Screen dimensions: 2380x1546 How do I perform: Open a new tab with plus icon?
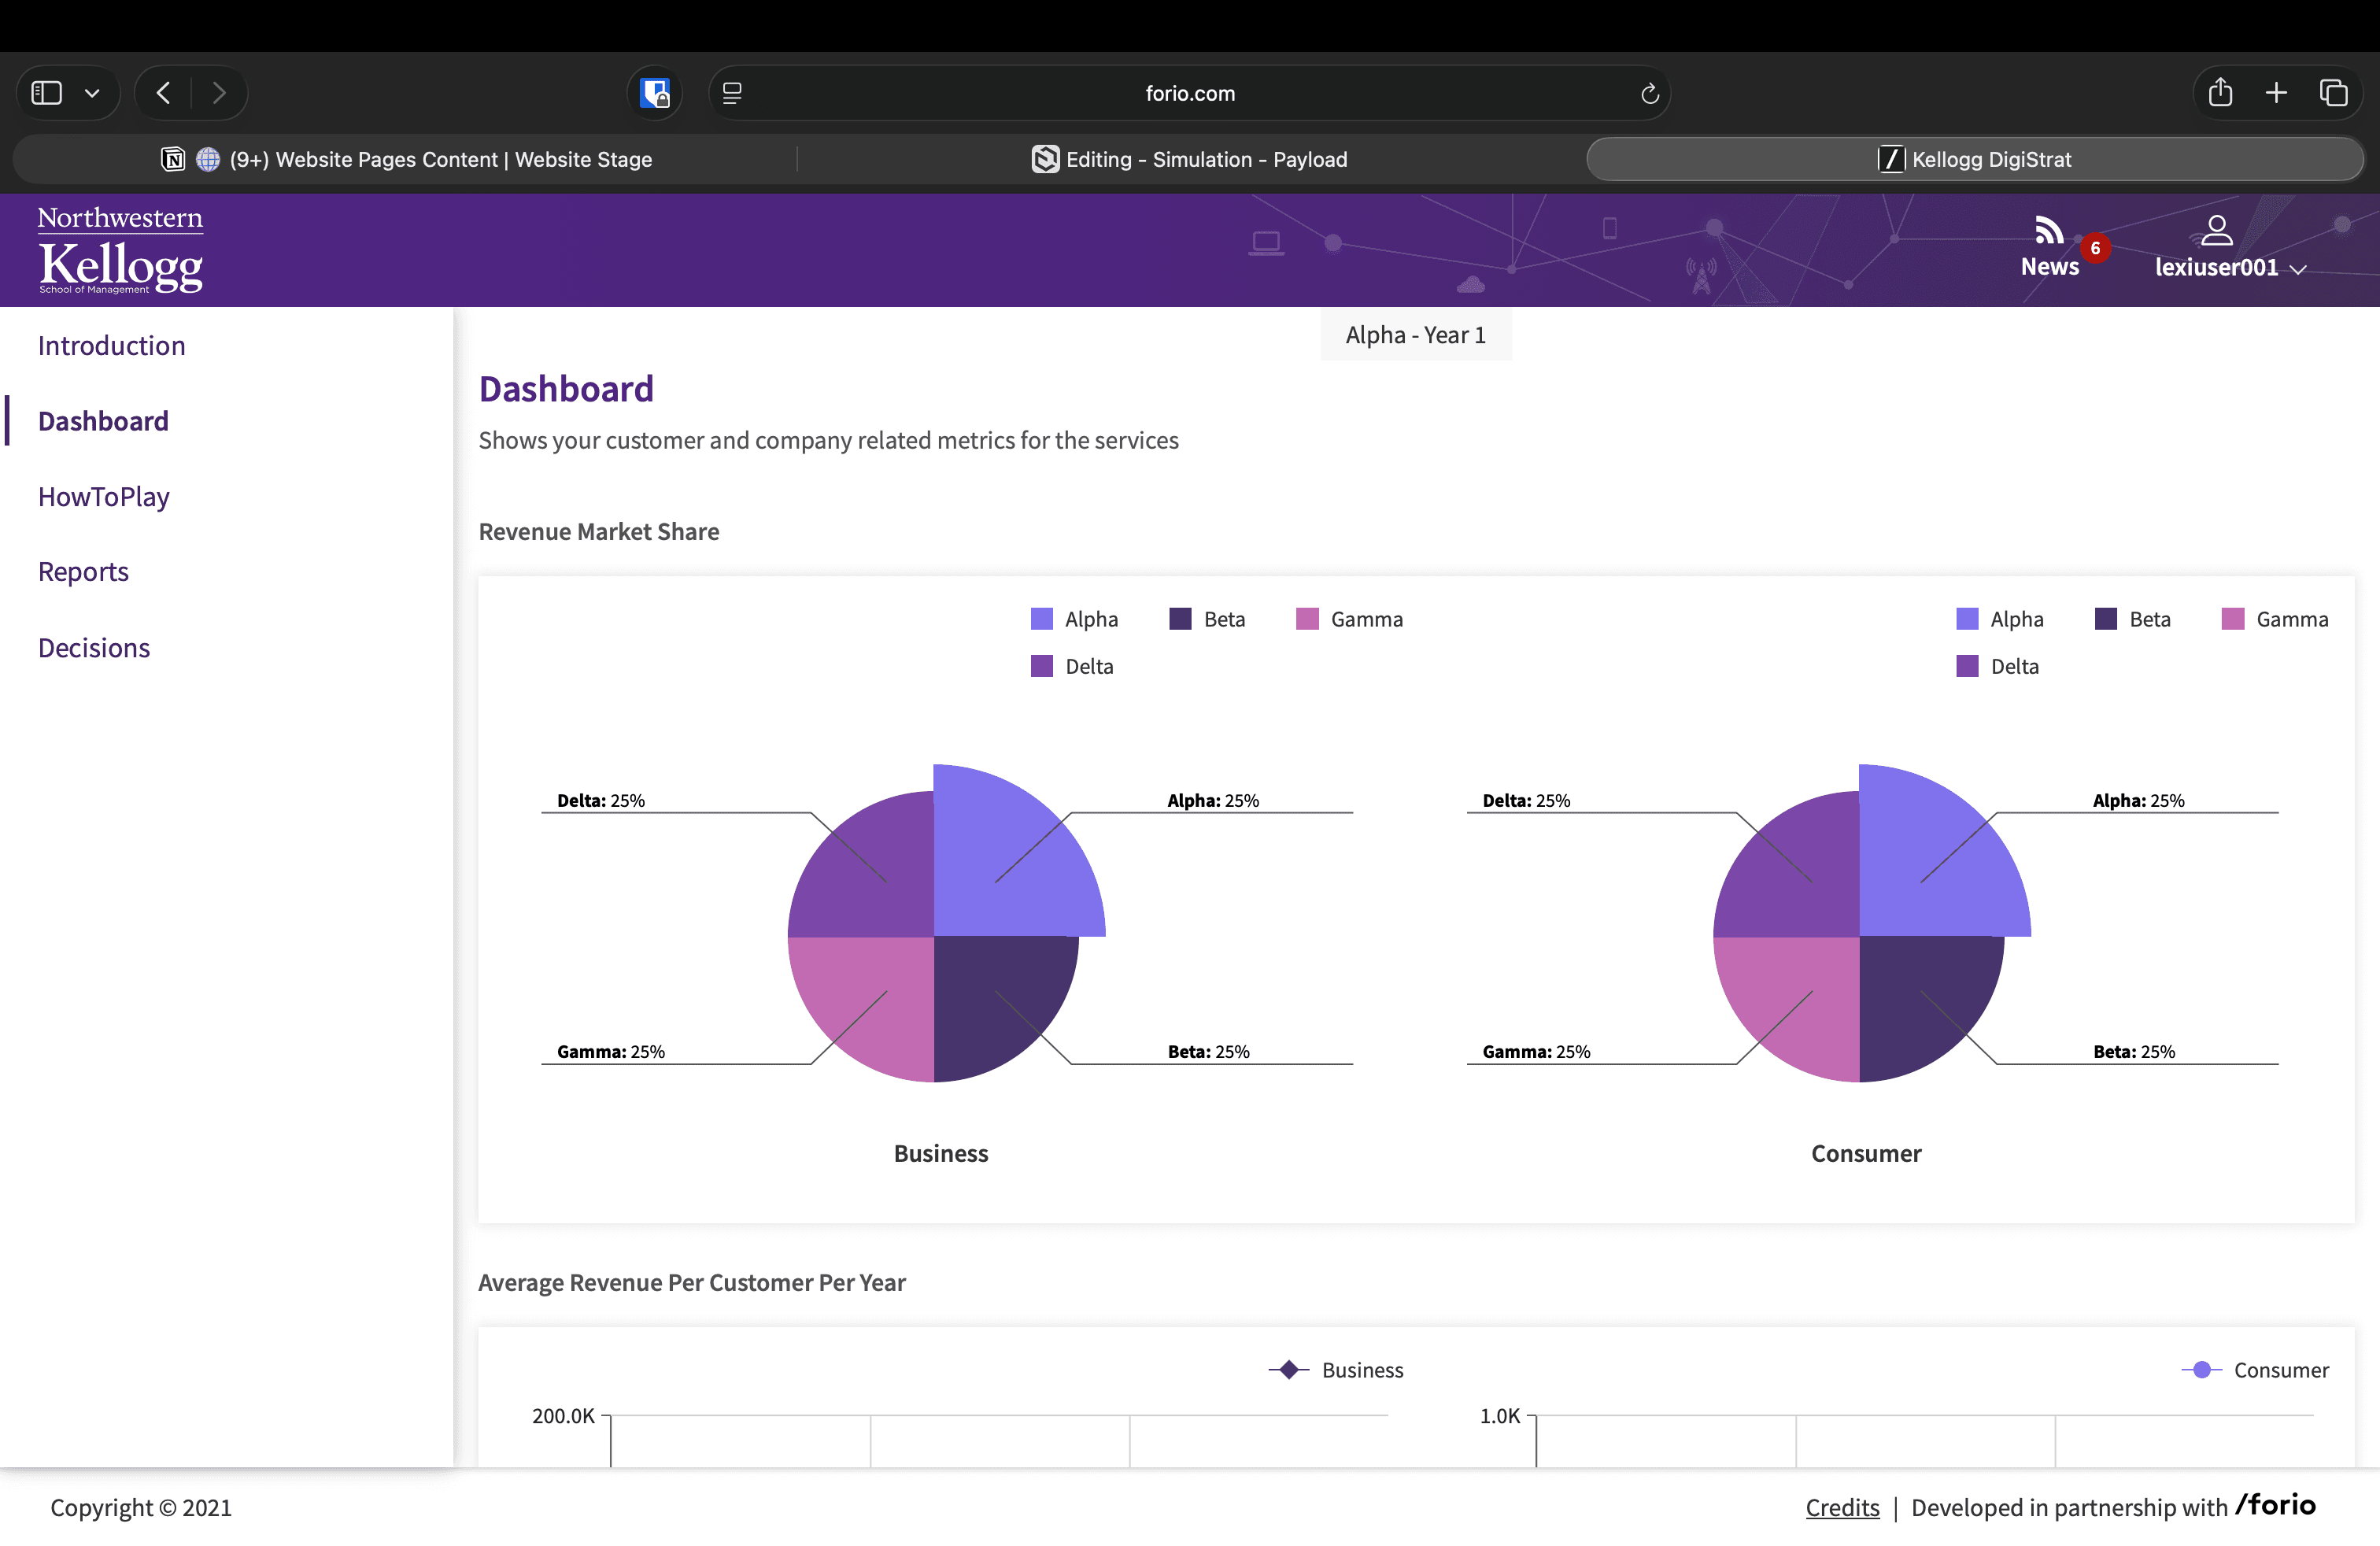pos(2276,93)
